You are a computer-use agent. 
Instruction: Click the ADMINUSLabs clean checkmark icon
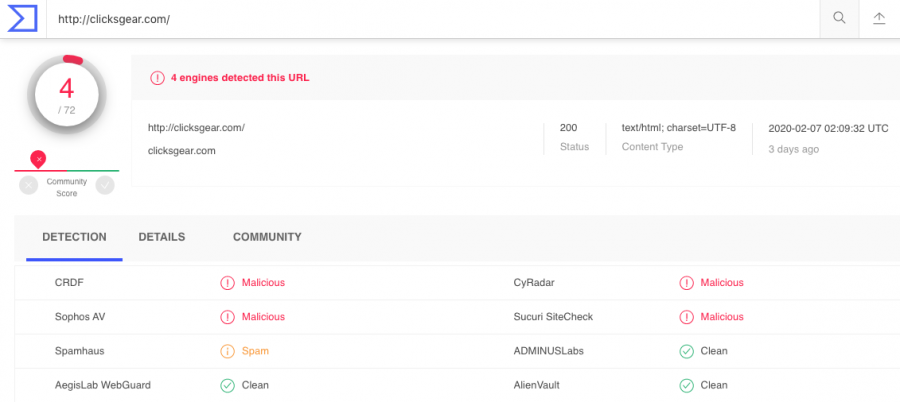click(686, 351)
